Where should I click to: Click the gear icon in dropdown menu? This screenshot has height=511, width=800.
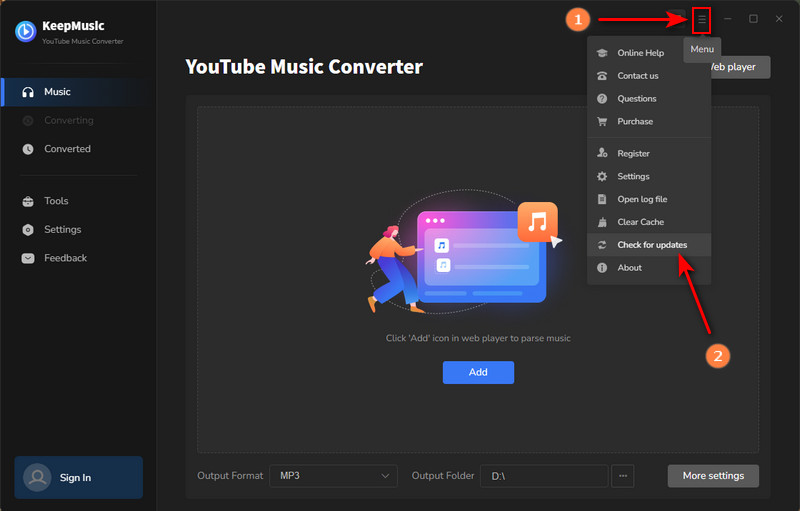coord(602,176)
